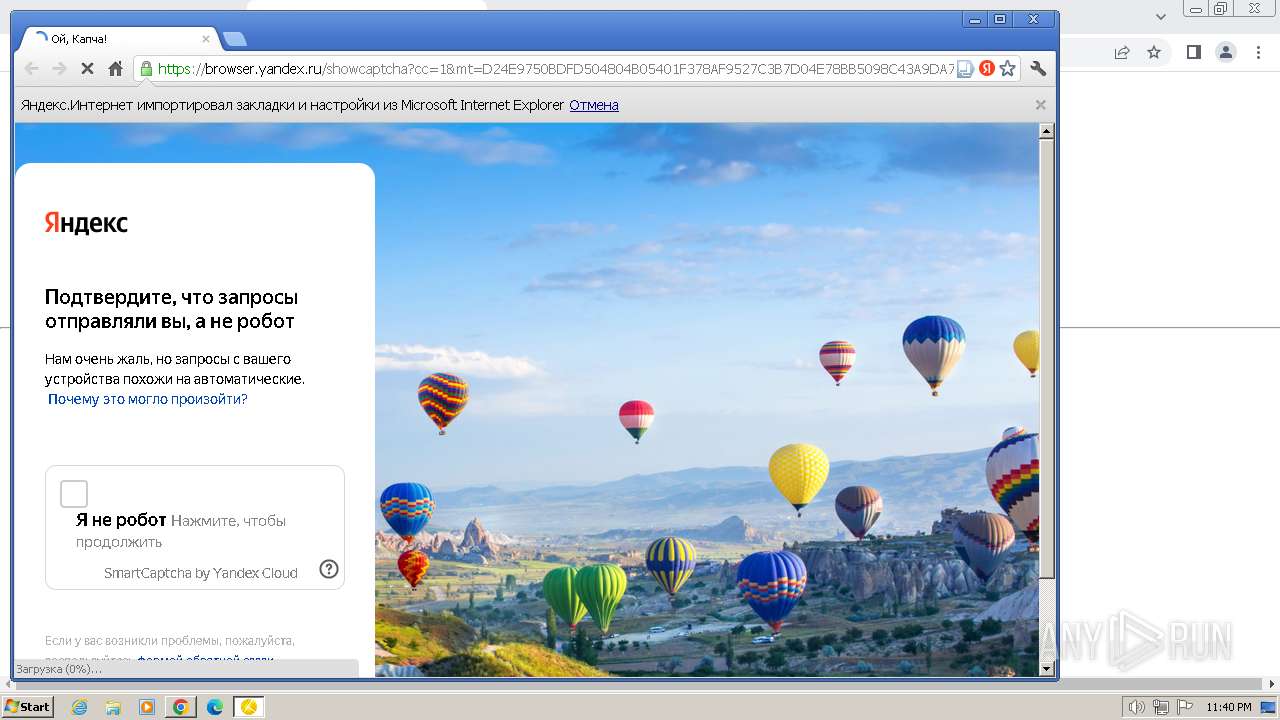Image resolution: width=1280 pixels, height=720 pixels.
Task: Open Chrome three-dot menu in background window
Action: [x=1258, y=52]
